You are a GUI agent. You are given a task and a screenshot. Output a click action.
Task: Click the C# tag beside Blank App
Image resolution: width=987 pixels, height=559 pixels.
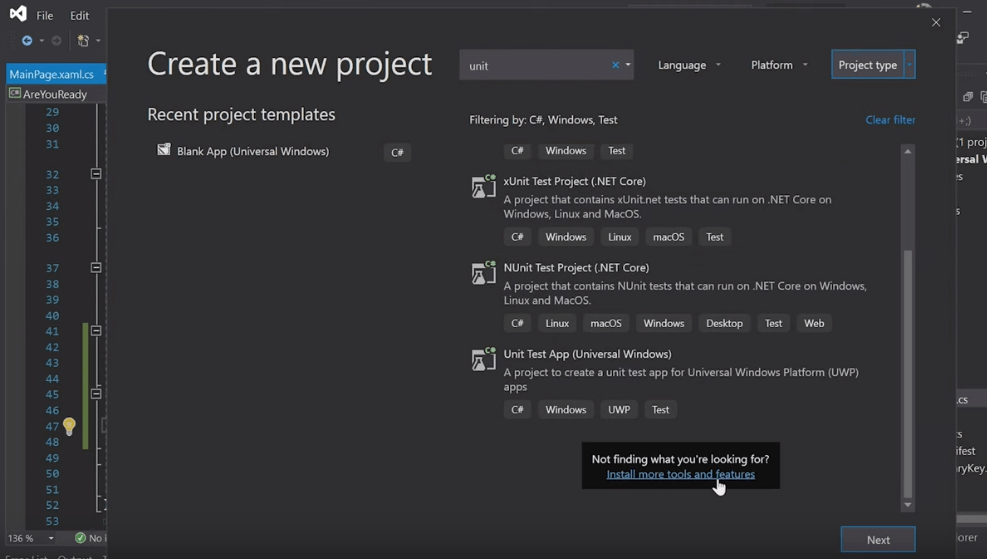(x=397, y=152)
